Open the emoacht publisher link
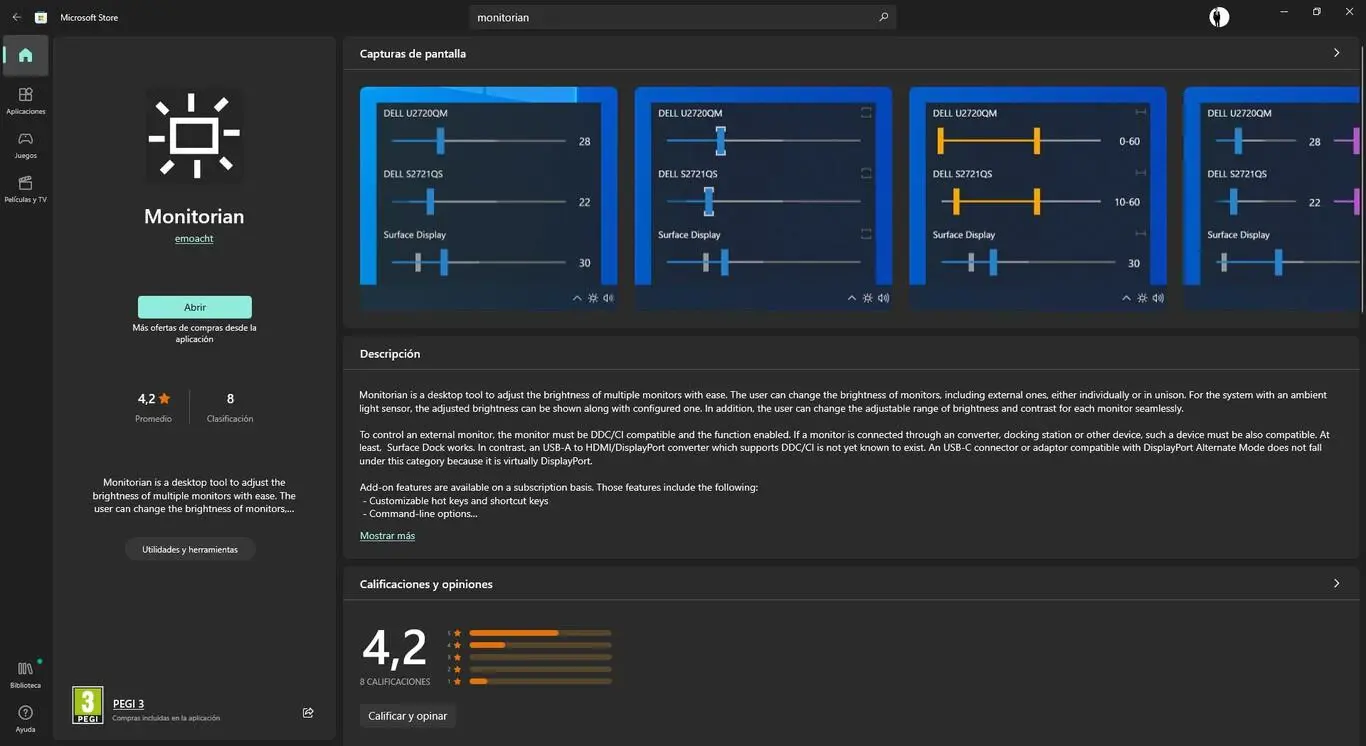This screenshot has width=1366, height=746. tap(194, 239)
